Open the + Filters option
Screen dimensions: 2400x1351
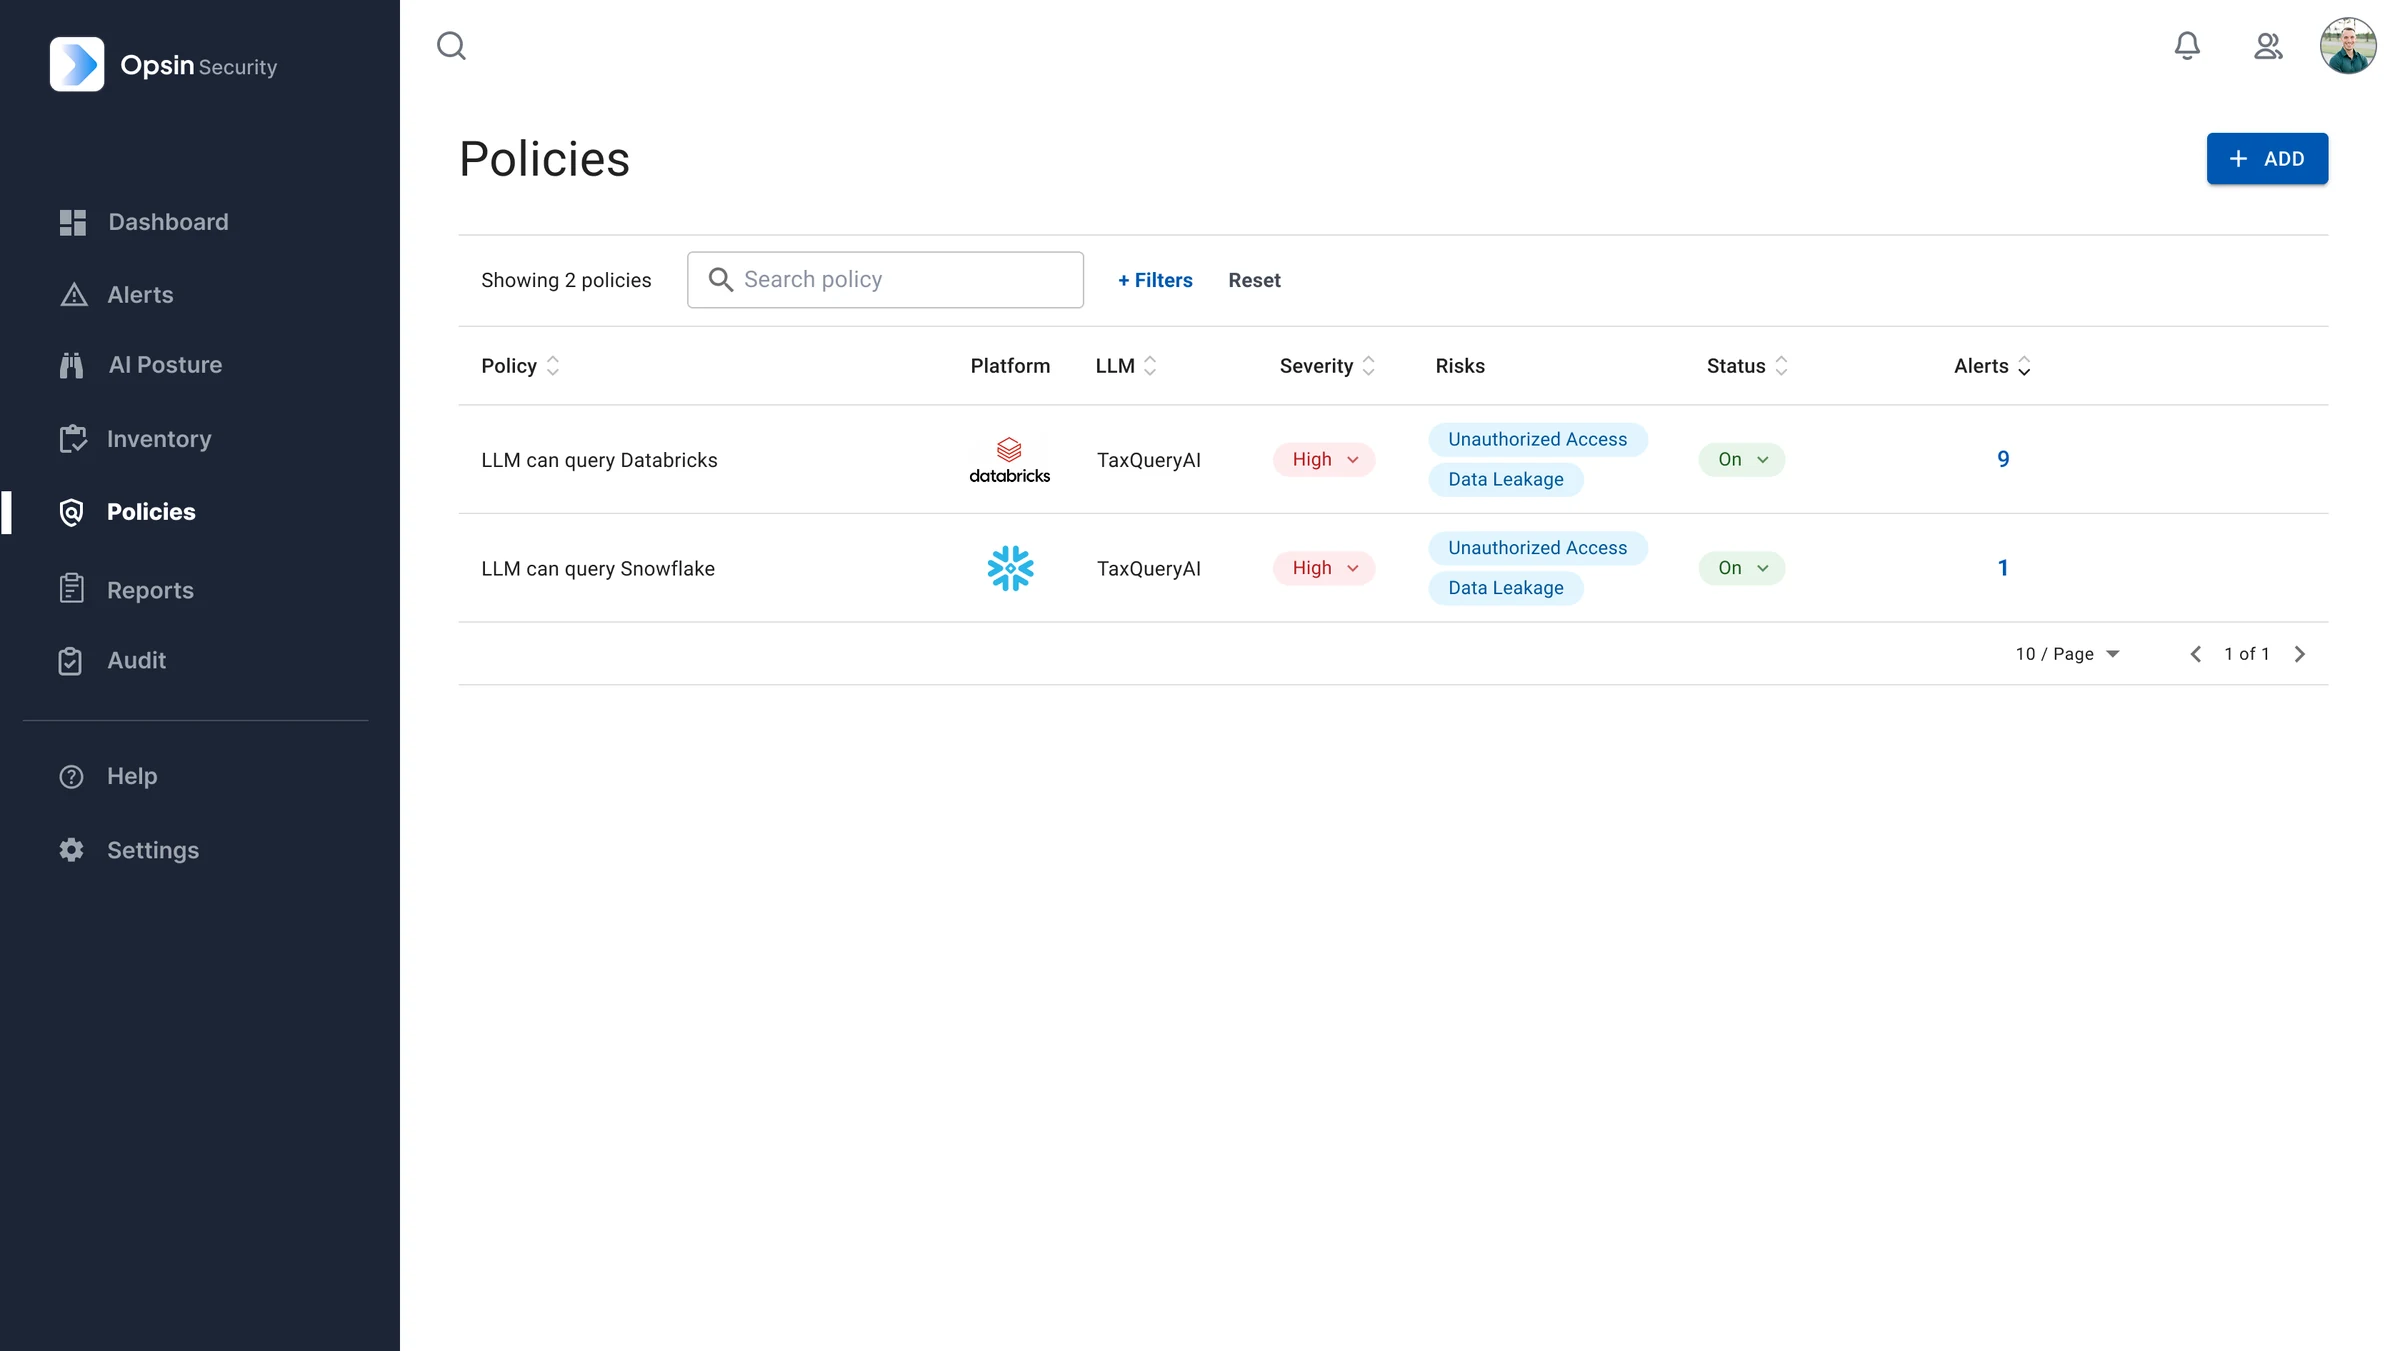pyautogui.click(x=1155, y=280)
